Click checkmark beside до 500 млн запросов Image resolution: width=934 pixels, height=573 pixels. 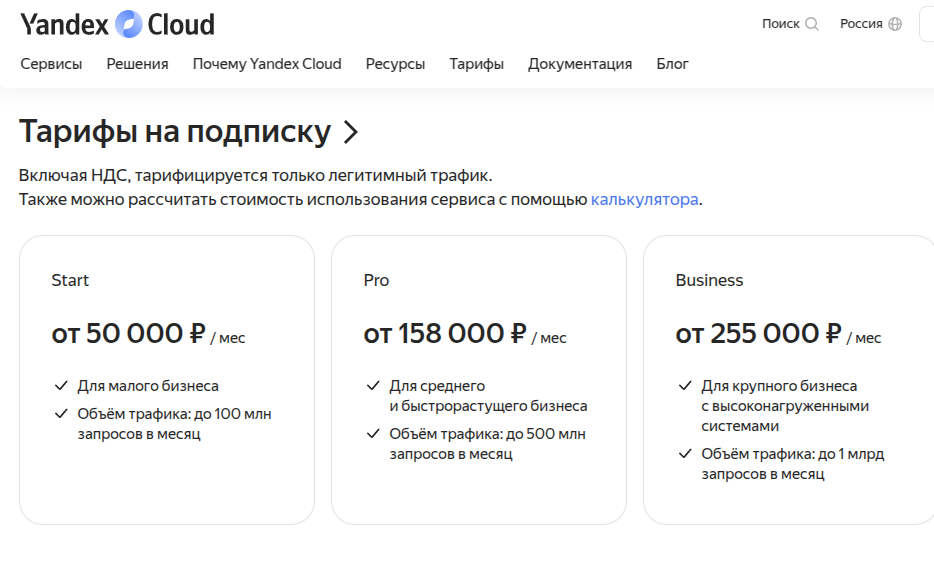pyautogui.click(x=373, y=434)
